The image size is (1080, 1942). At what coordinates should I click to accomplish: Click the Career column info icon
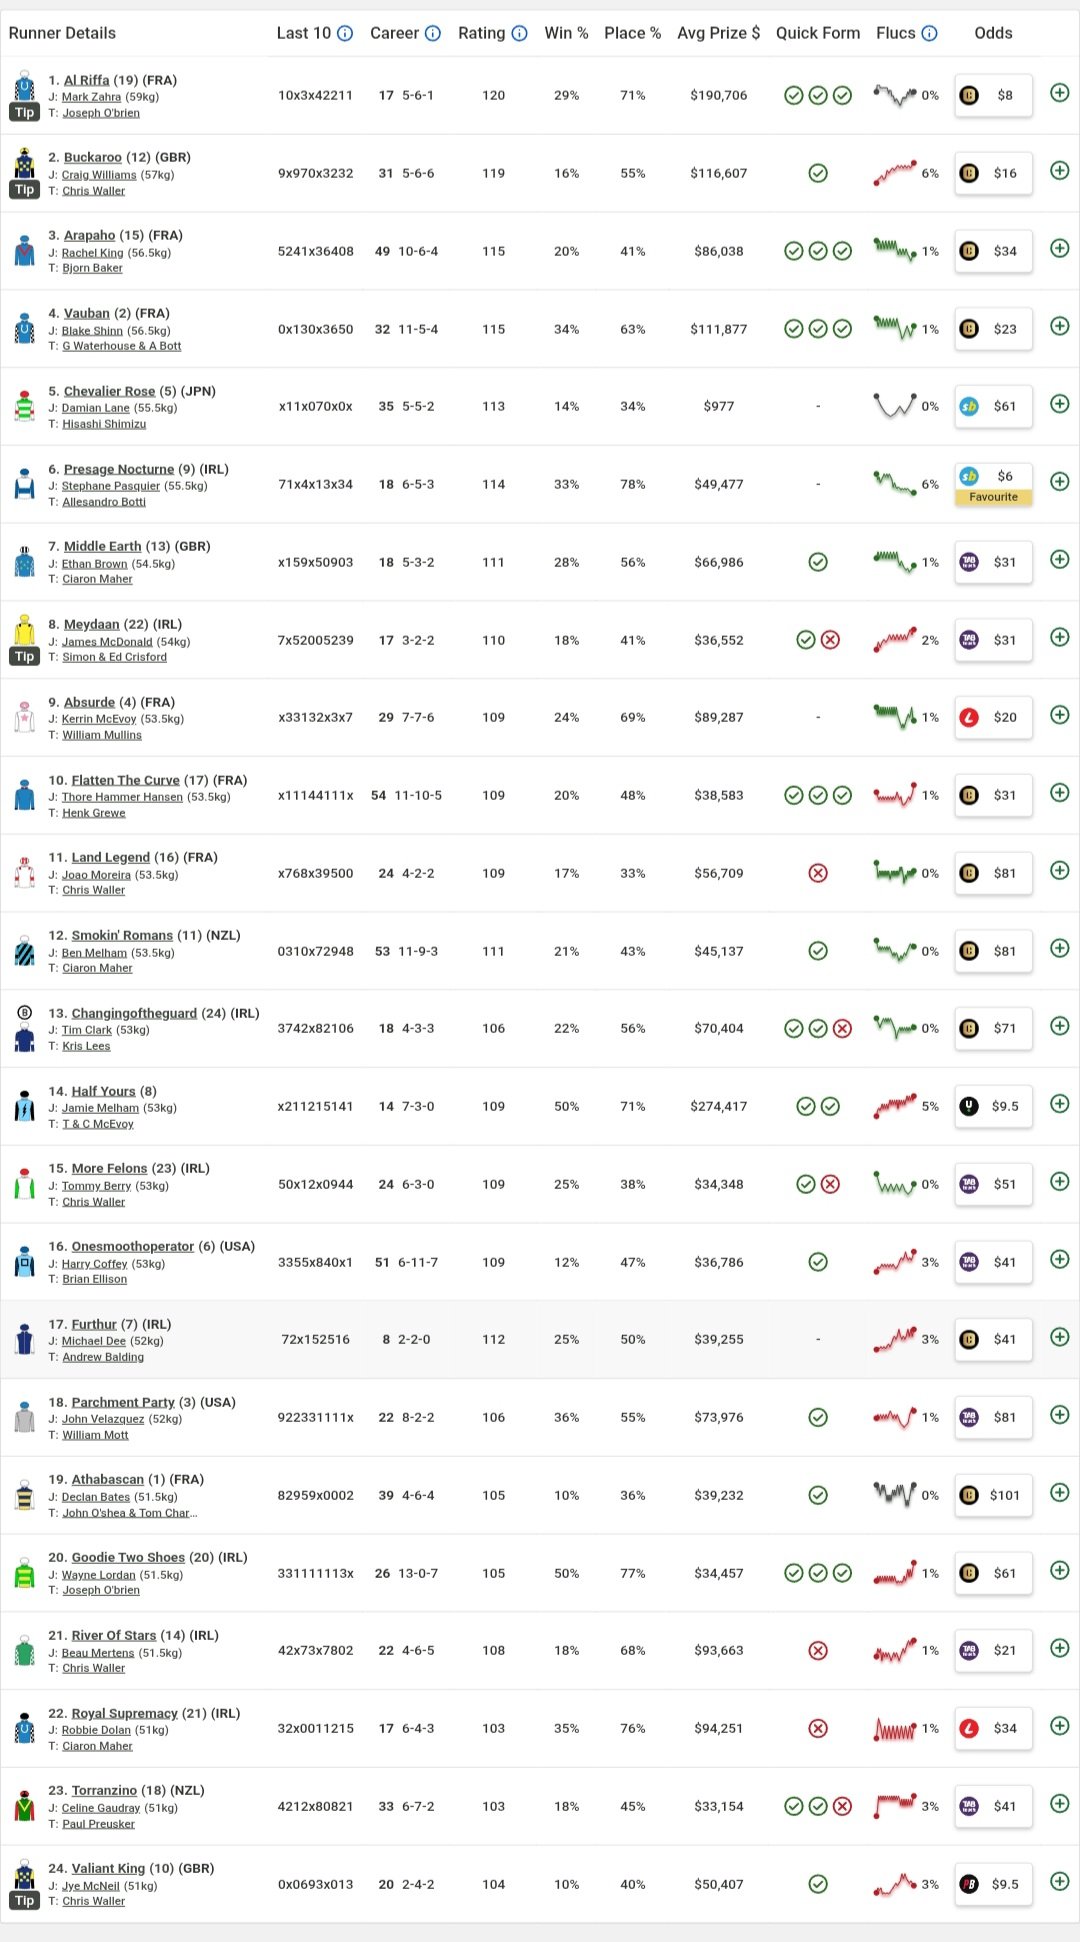pyautogui.click(x=433, y=33)
